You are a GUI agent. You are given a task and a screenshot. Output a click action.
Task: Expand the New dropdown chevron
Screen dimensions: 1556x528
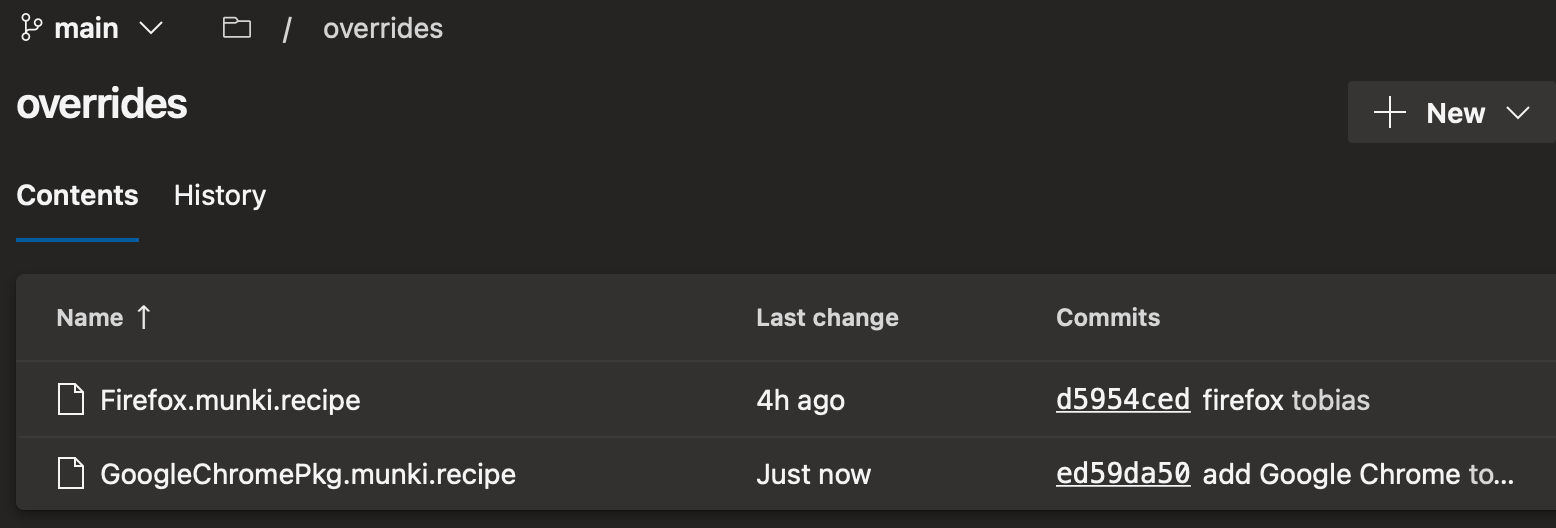point(1517,113)
